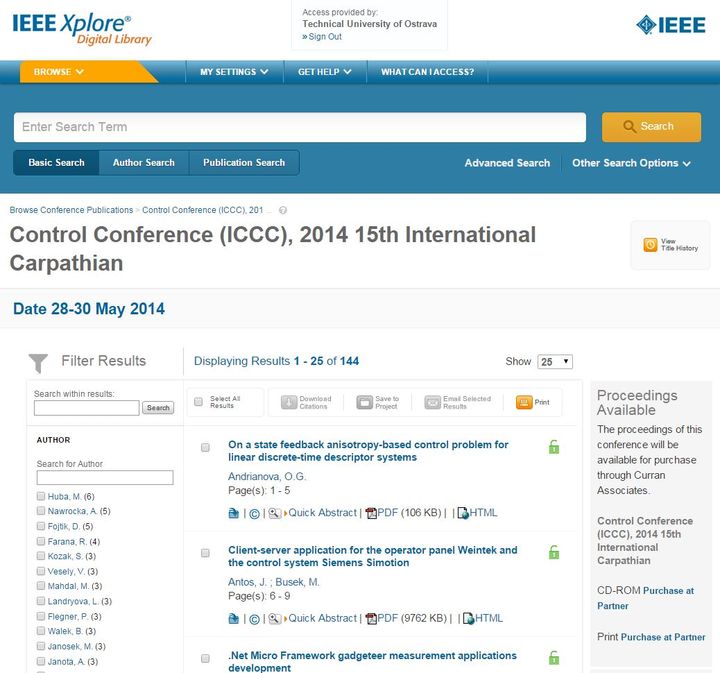Click green lock for .Net Micro Framework paper
This screenshot has height=673, width=720.
tap(554, 658)
